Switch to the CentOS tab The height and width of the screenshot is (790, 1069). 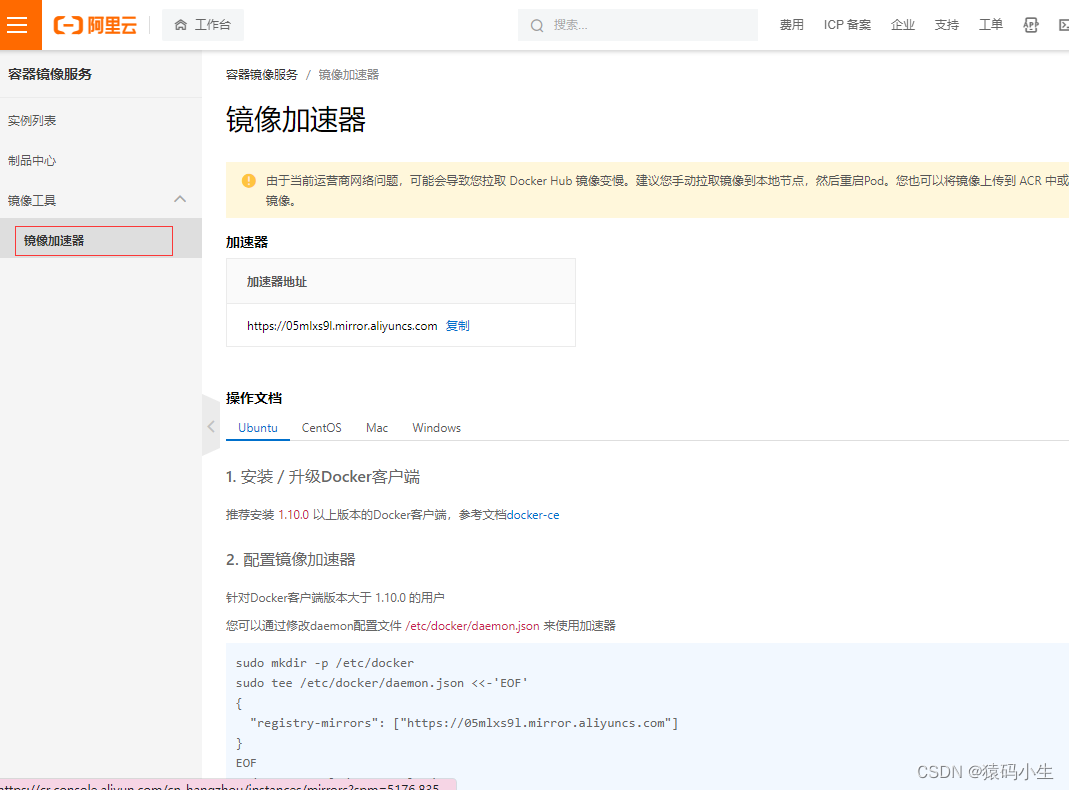pos(322,427)
